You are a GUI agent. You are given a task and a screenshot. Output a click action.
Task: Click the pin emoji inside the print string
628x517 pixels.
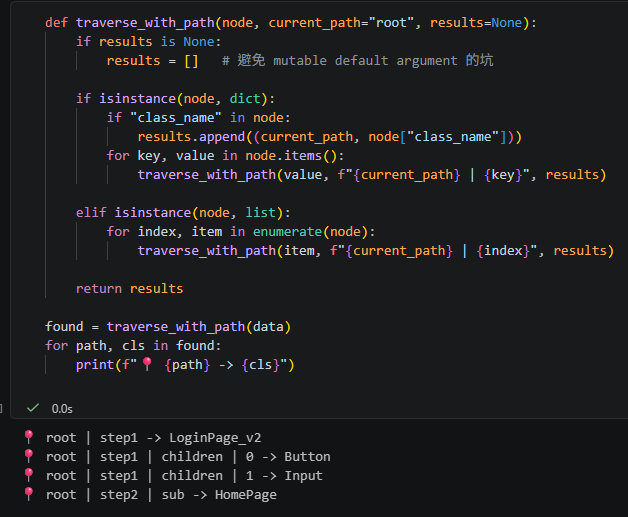[147, 364]
